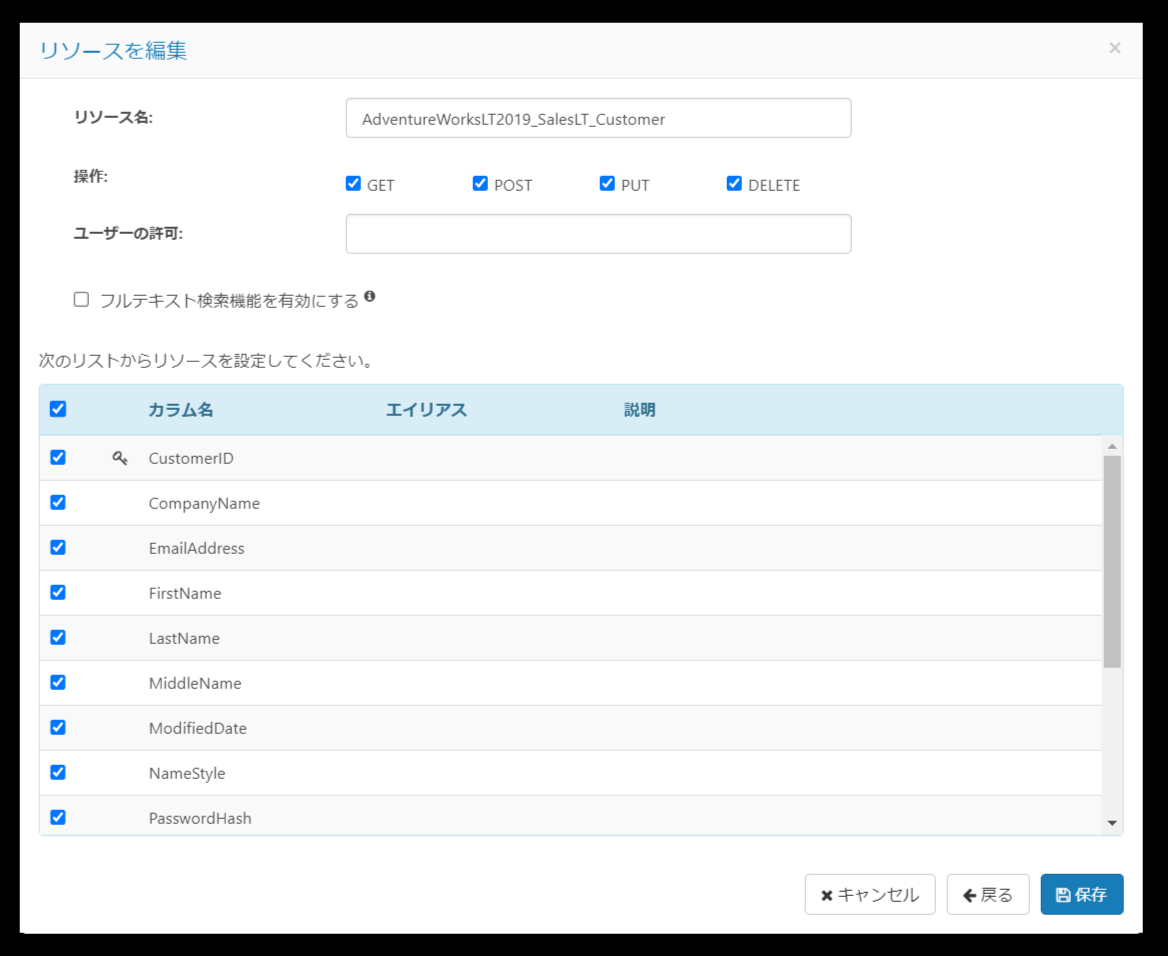Uncheck the NameStyle column checkbox
The image size is (1168, 956).
[x=58, y=773]
